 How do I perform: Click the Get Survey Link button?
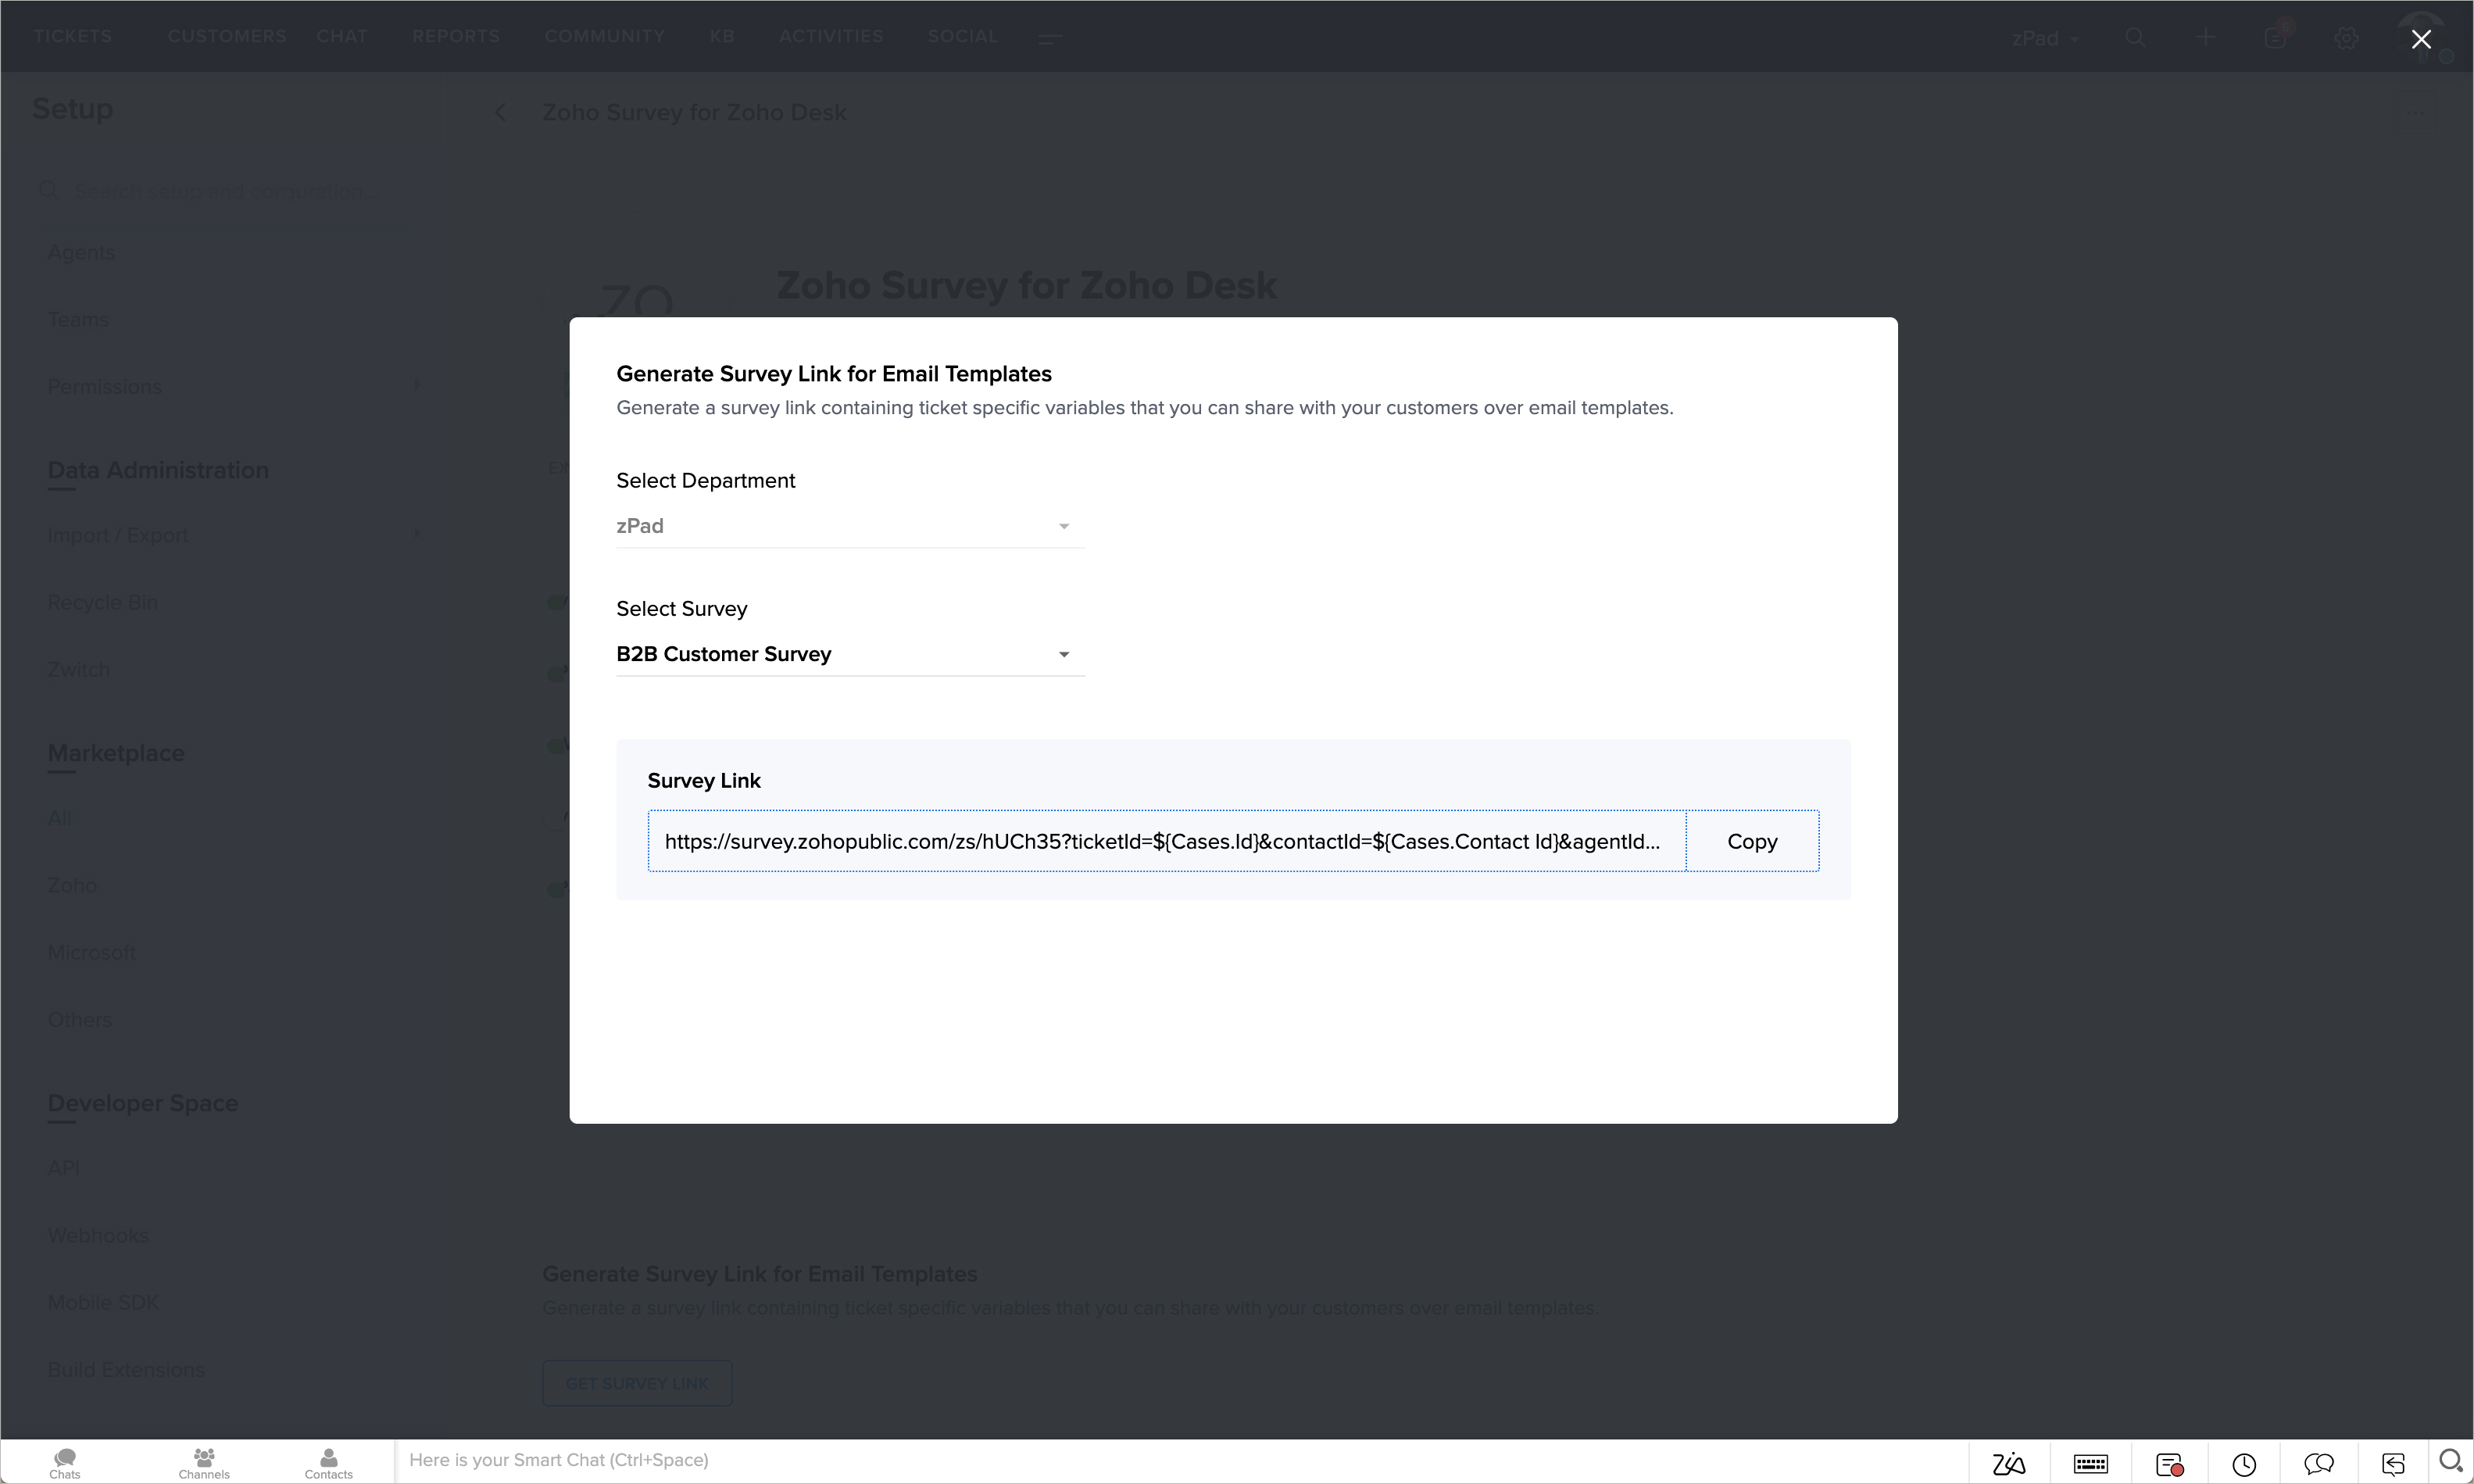[637, 1383]
